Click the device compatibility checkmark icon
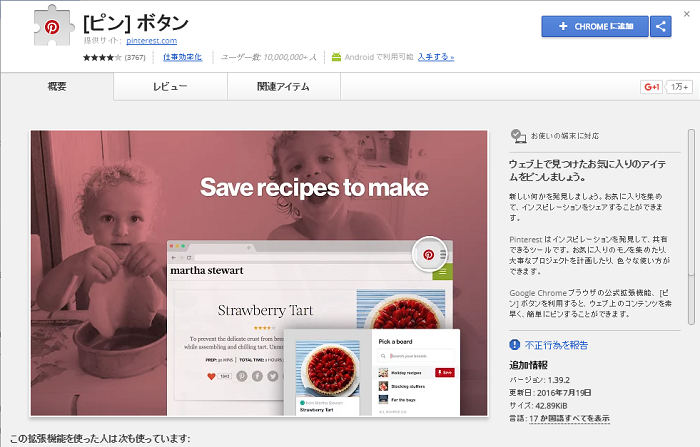Screen dimensions: 700x447 [518, 136]
